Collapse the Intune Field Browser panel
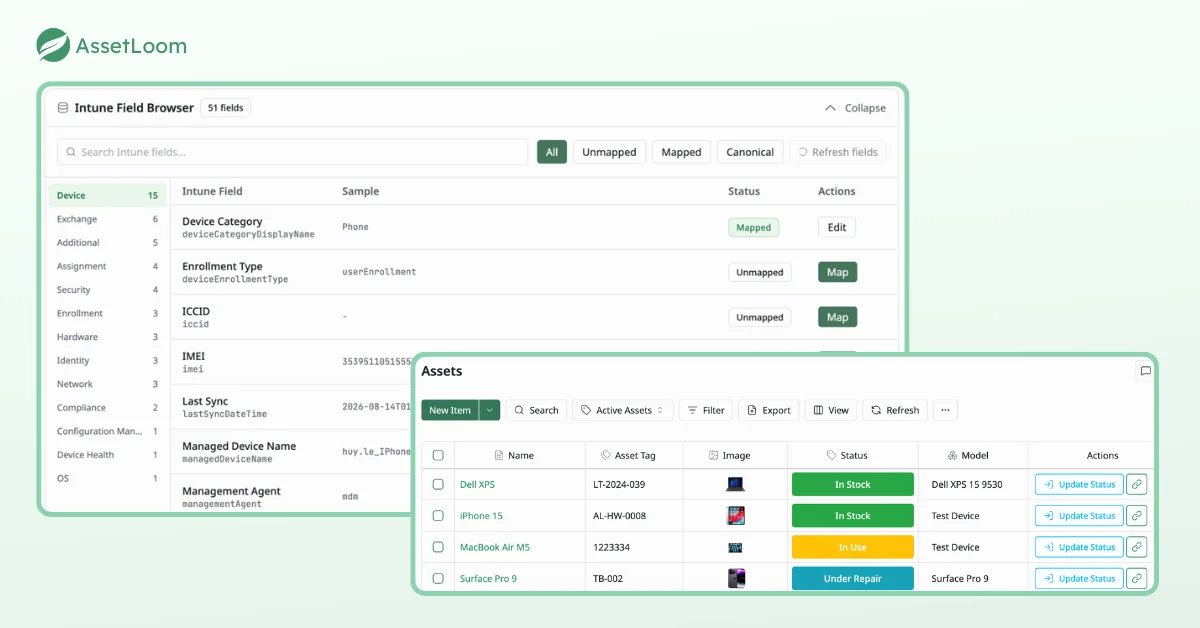This screenshot has height=628, width=1200. pyautogui.click(x=855, y=108)
